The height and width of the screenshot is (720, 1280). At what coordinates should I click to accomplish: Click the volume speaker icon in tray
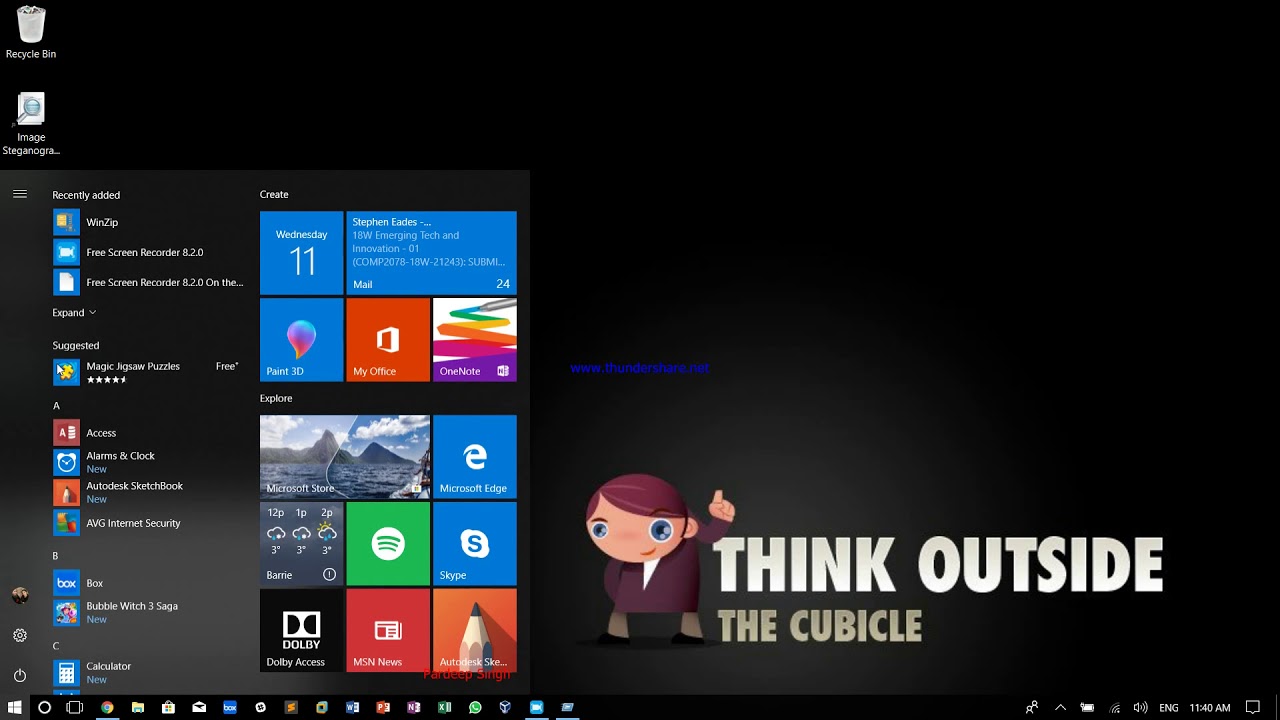1139,707
